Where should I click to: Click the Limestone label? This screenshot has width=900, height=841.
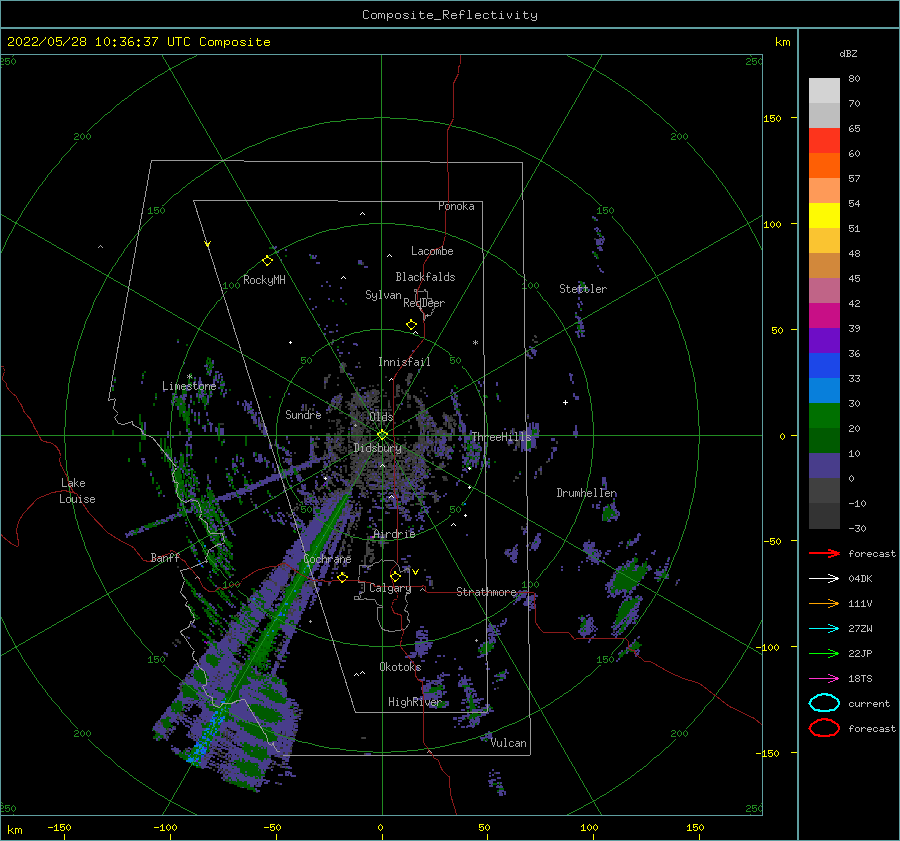(x=189, y=386)
